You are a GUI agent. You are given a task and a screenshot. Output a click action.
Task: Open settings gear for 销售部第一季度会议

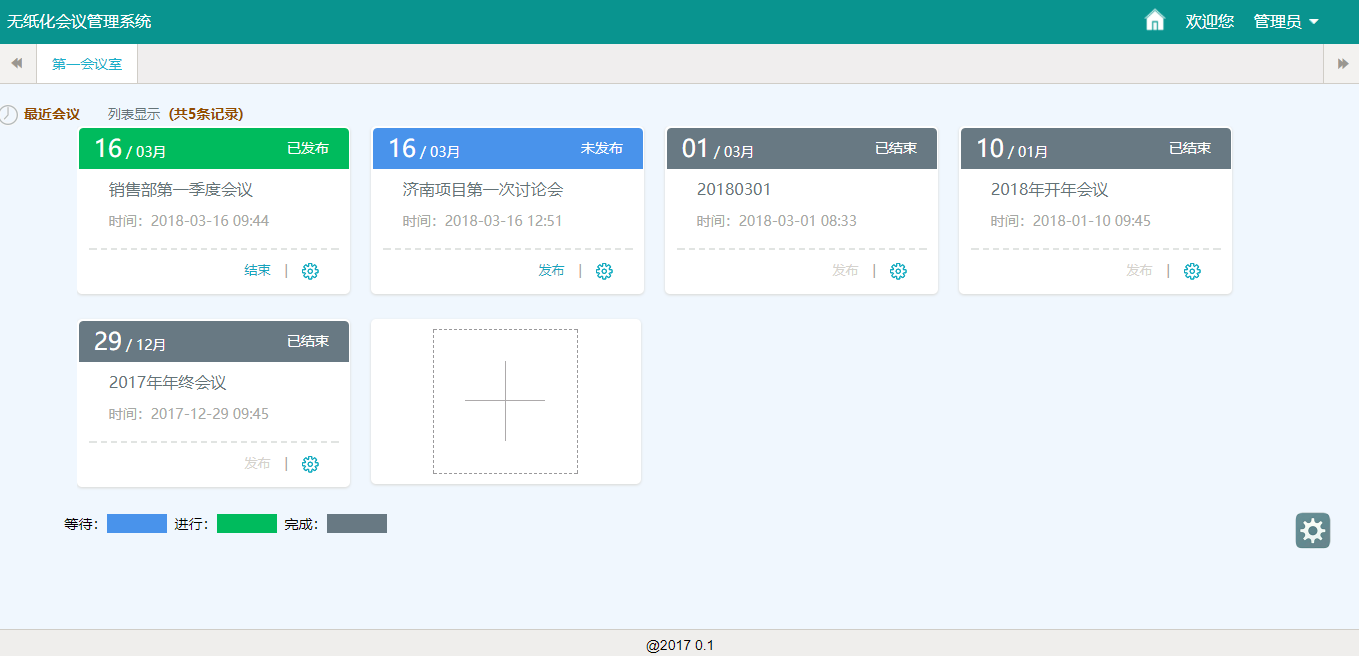(x=310, y=271)
